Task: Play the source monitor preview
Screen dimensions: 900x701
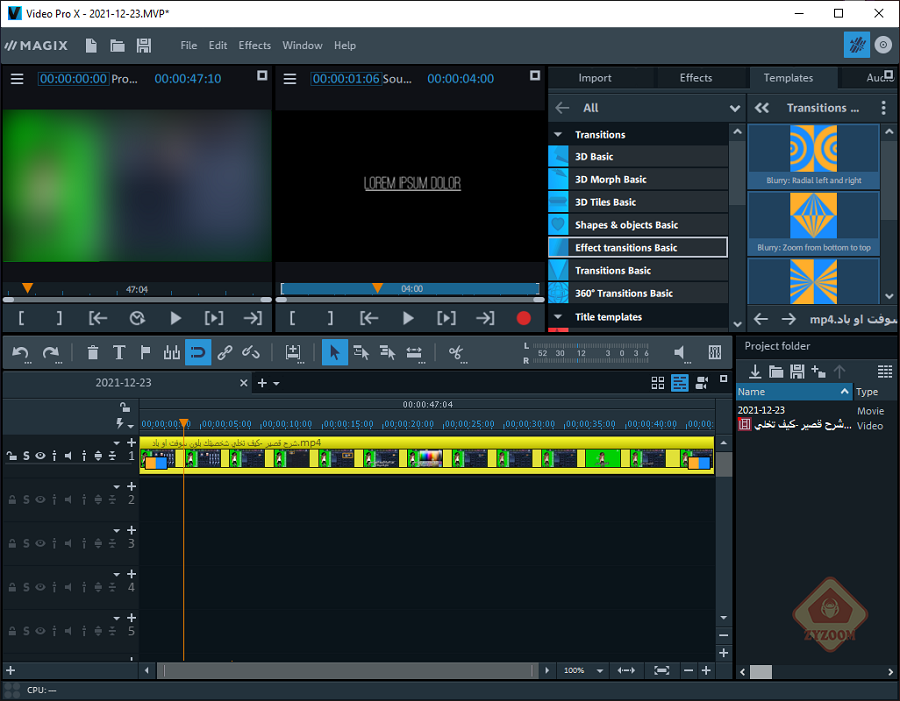Action: tap(408, 318)
